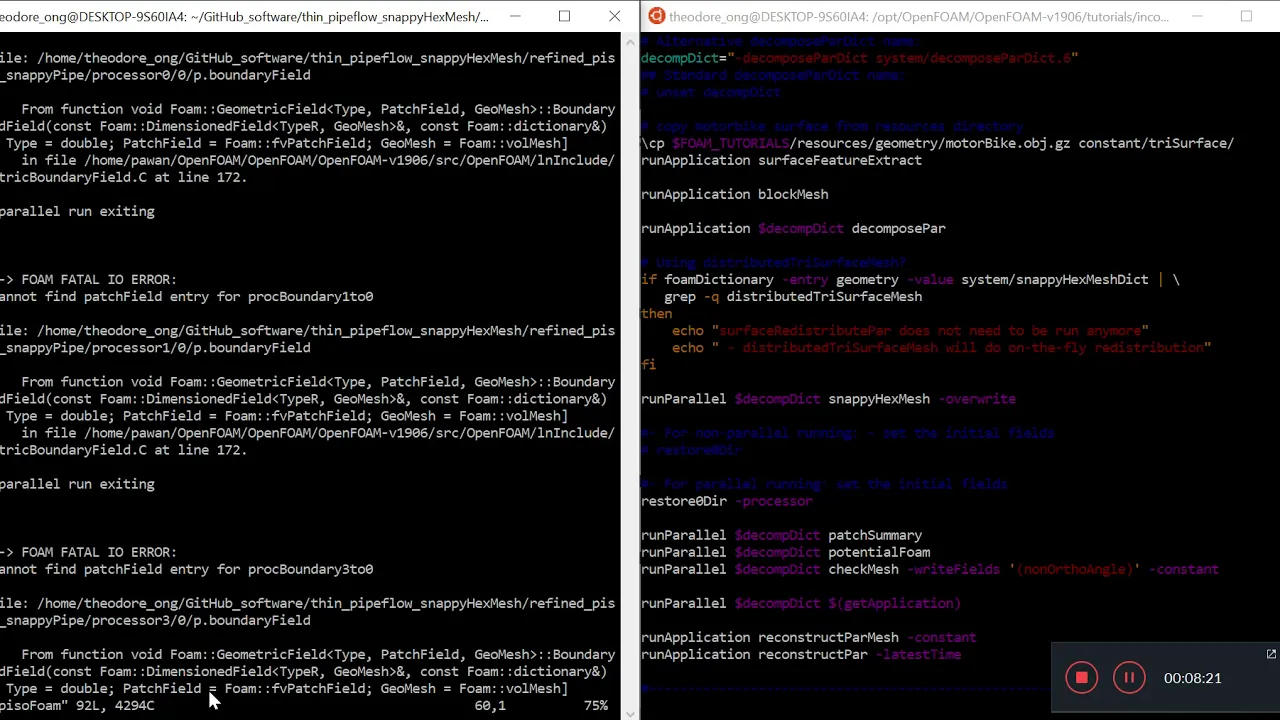Click the Ubuntu icon in right terminal title bar
1280x720 pixels.
click(x=656, y=16)
